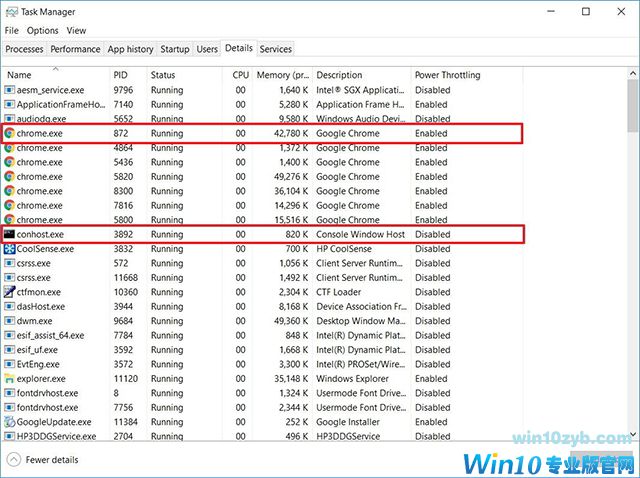Switch to the Performance tab
640x478 pixels.
point(75,49)
